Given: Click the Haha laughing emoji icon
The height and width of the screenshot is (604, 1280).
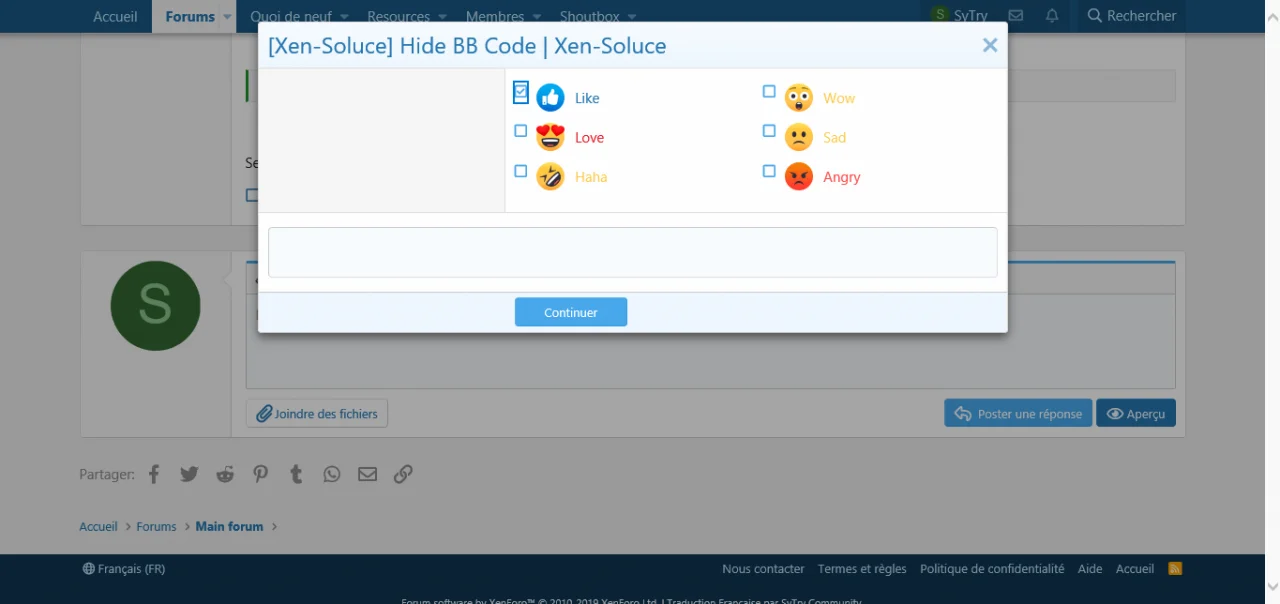Looking at the screenshot, I should (x=550, y=177).
